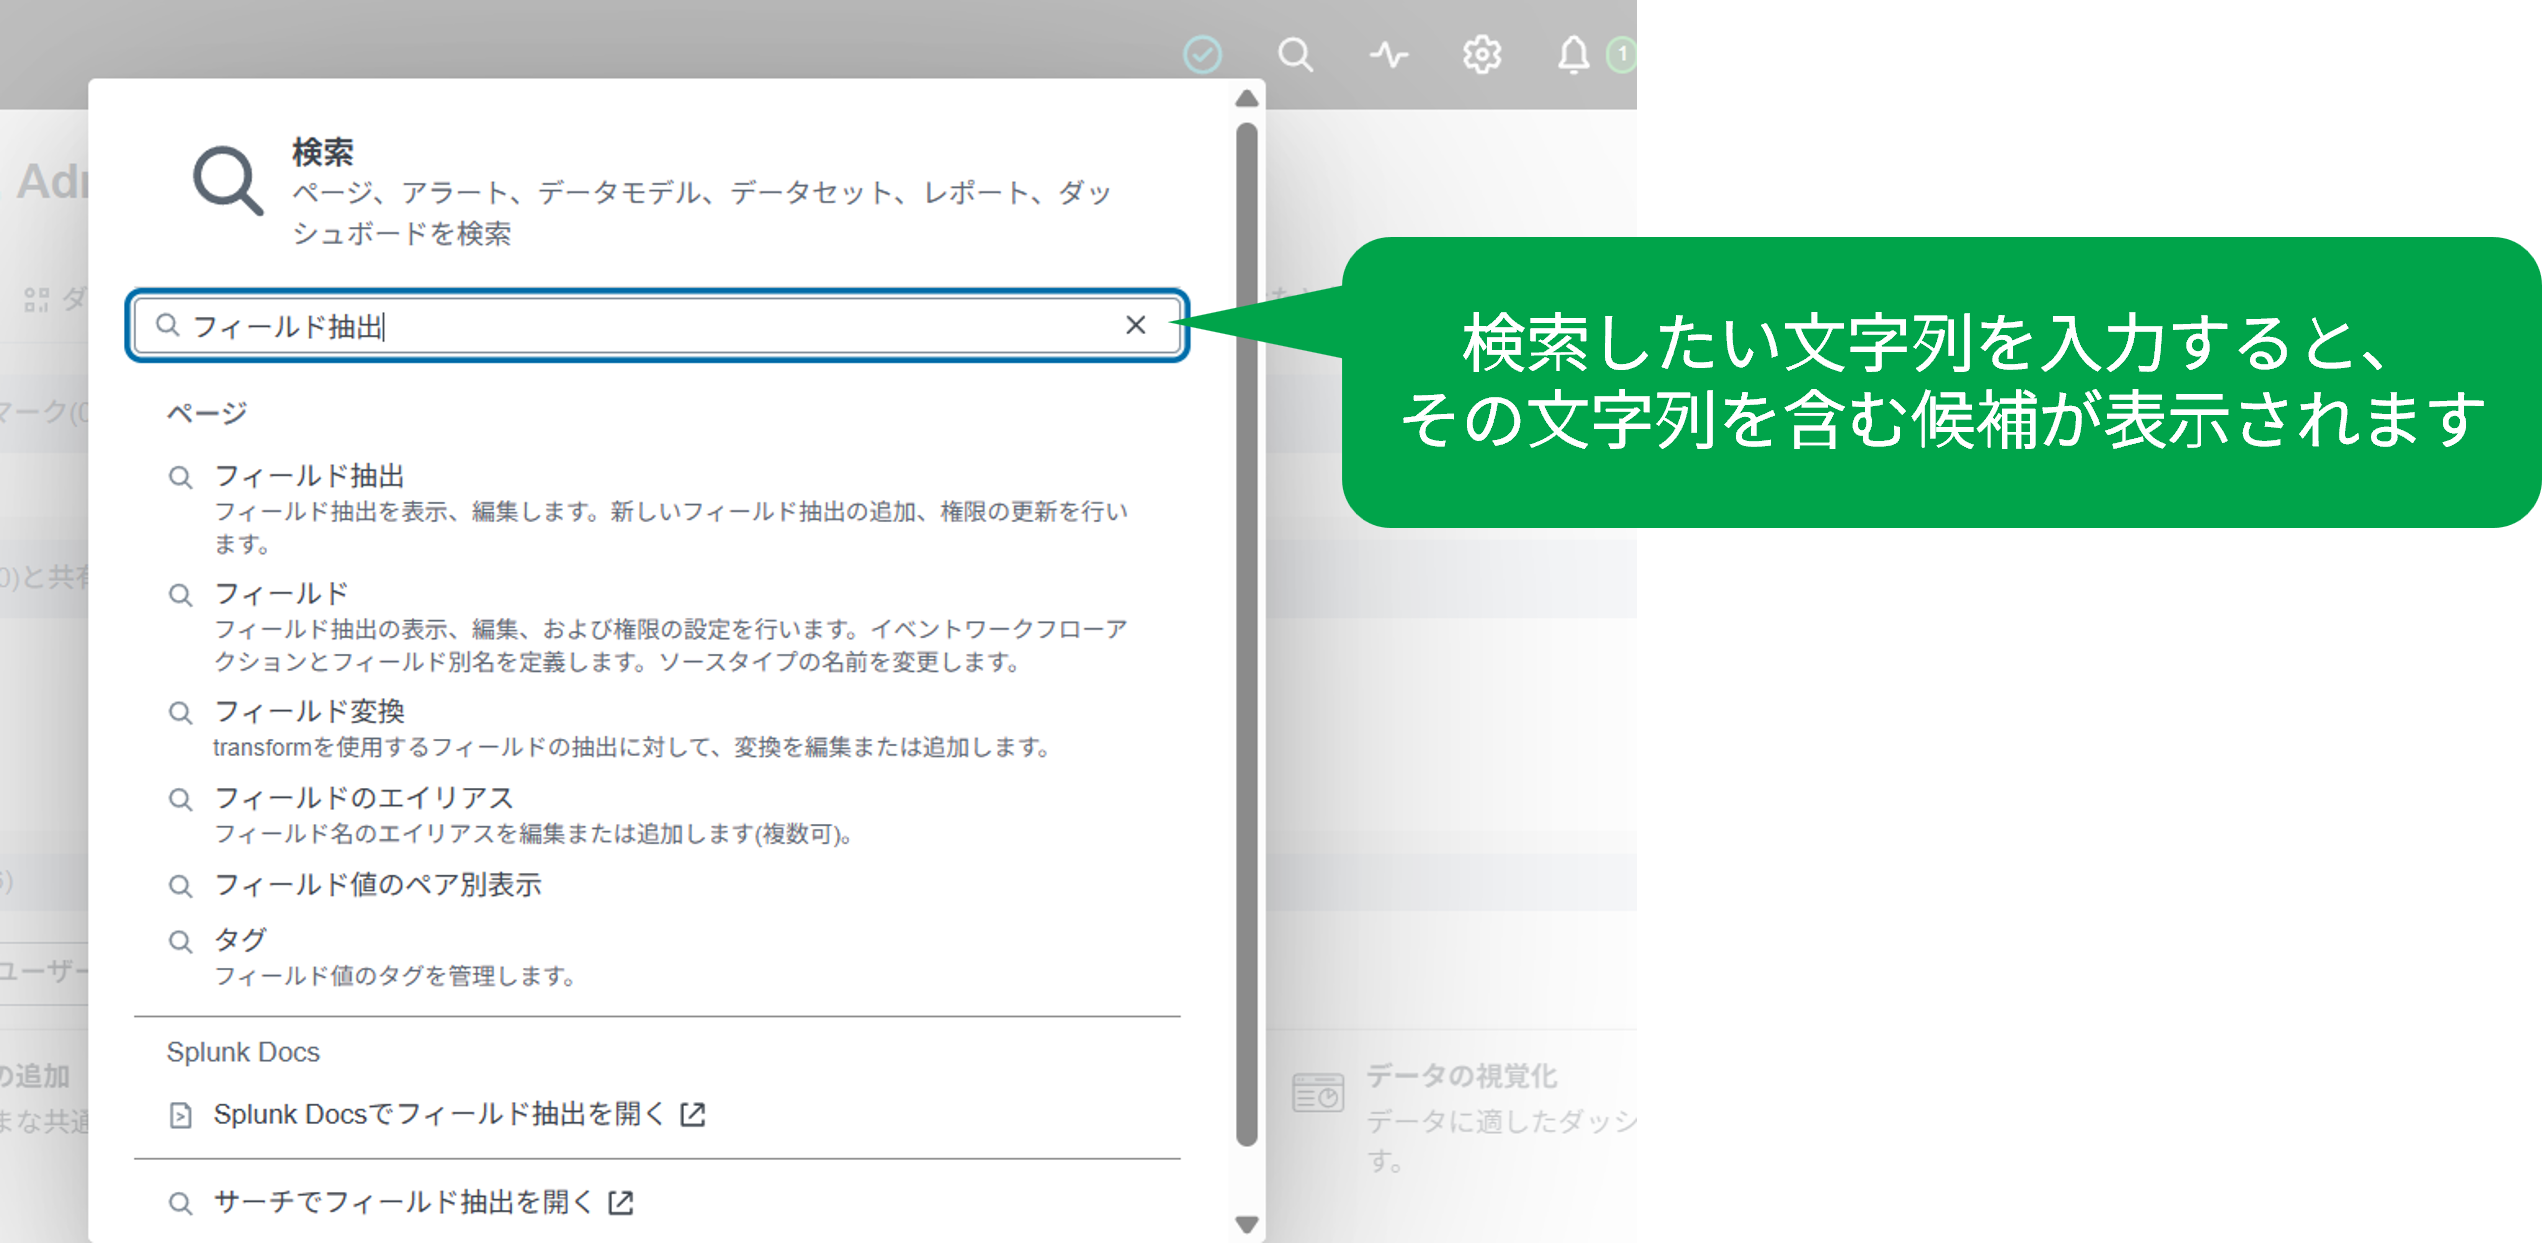Click the search dialog vertical scrollbar thumb

pos(1246,634)
